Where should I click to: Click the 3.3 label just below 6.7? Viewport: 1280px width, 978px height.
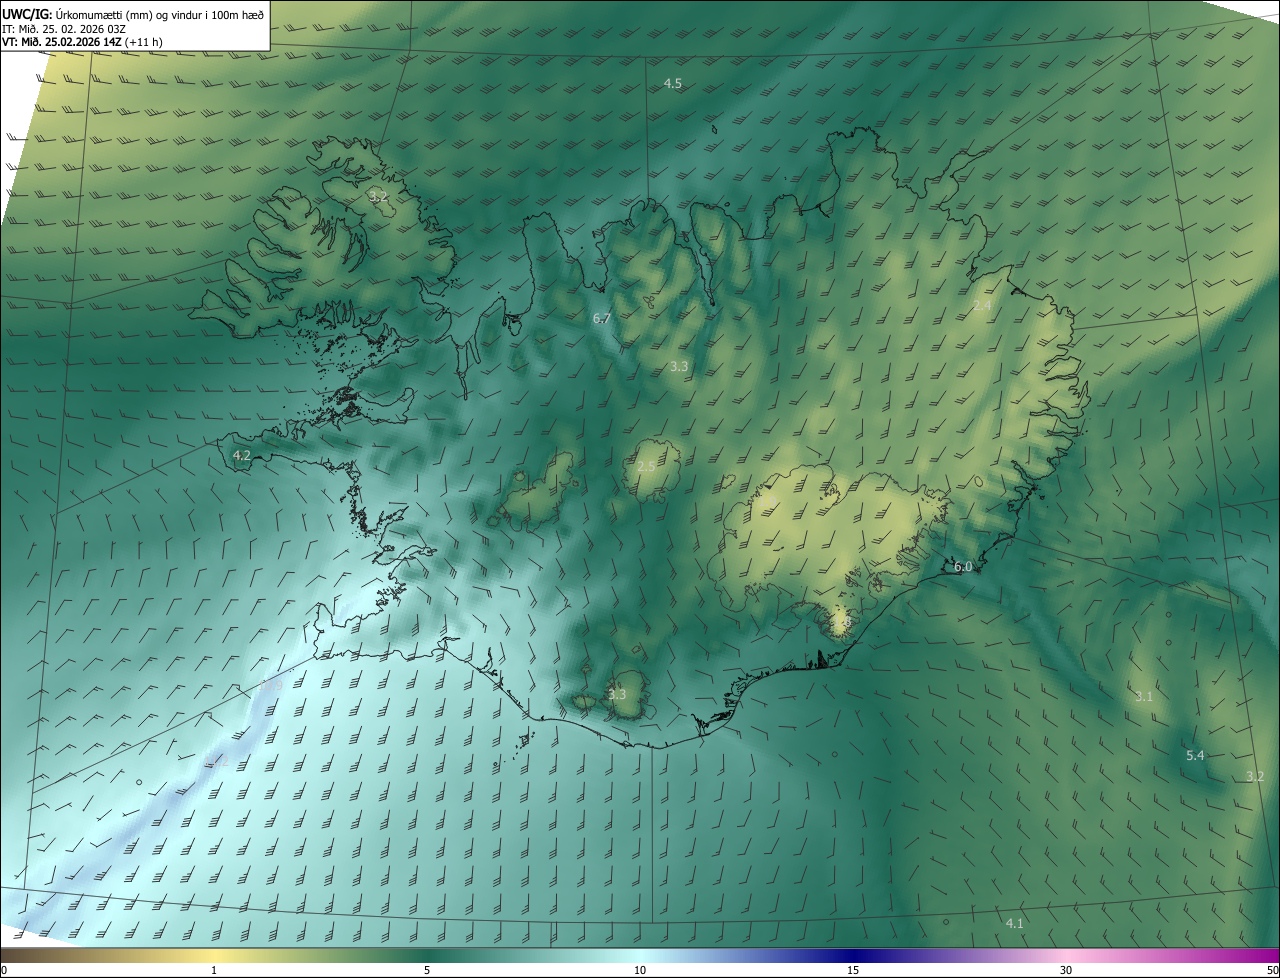coord(679,367)
